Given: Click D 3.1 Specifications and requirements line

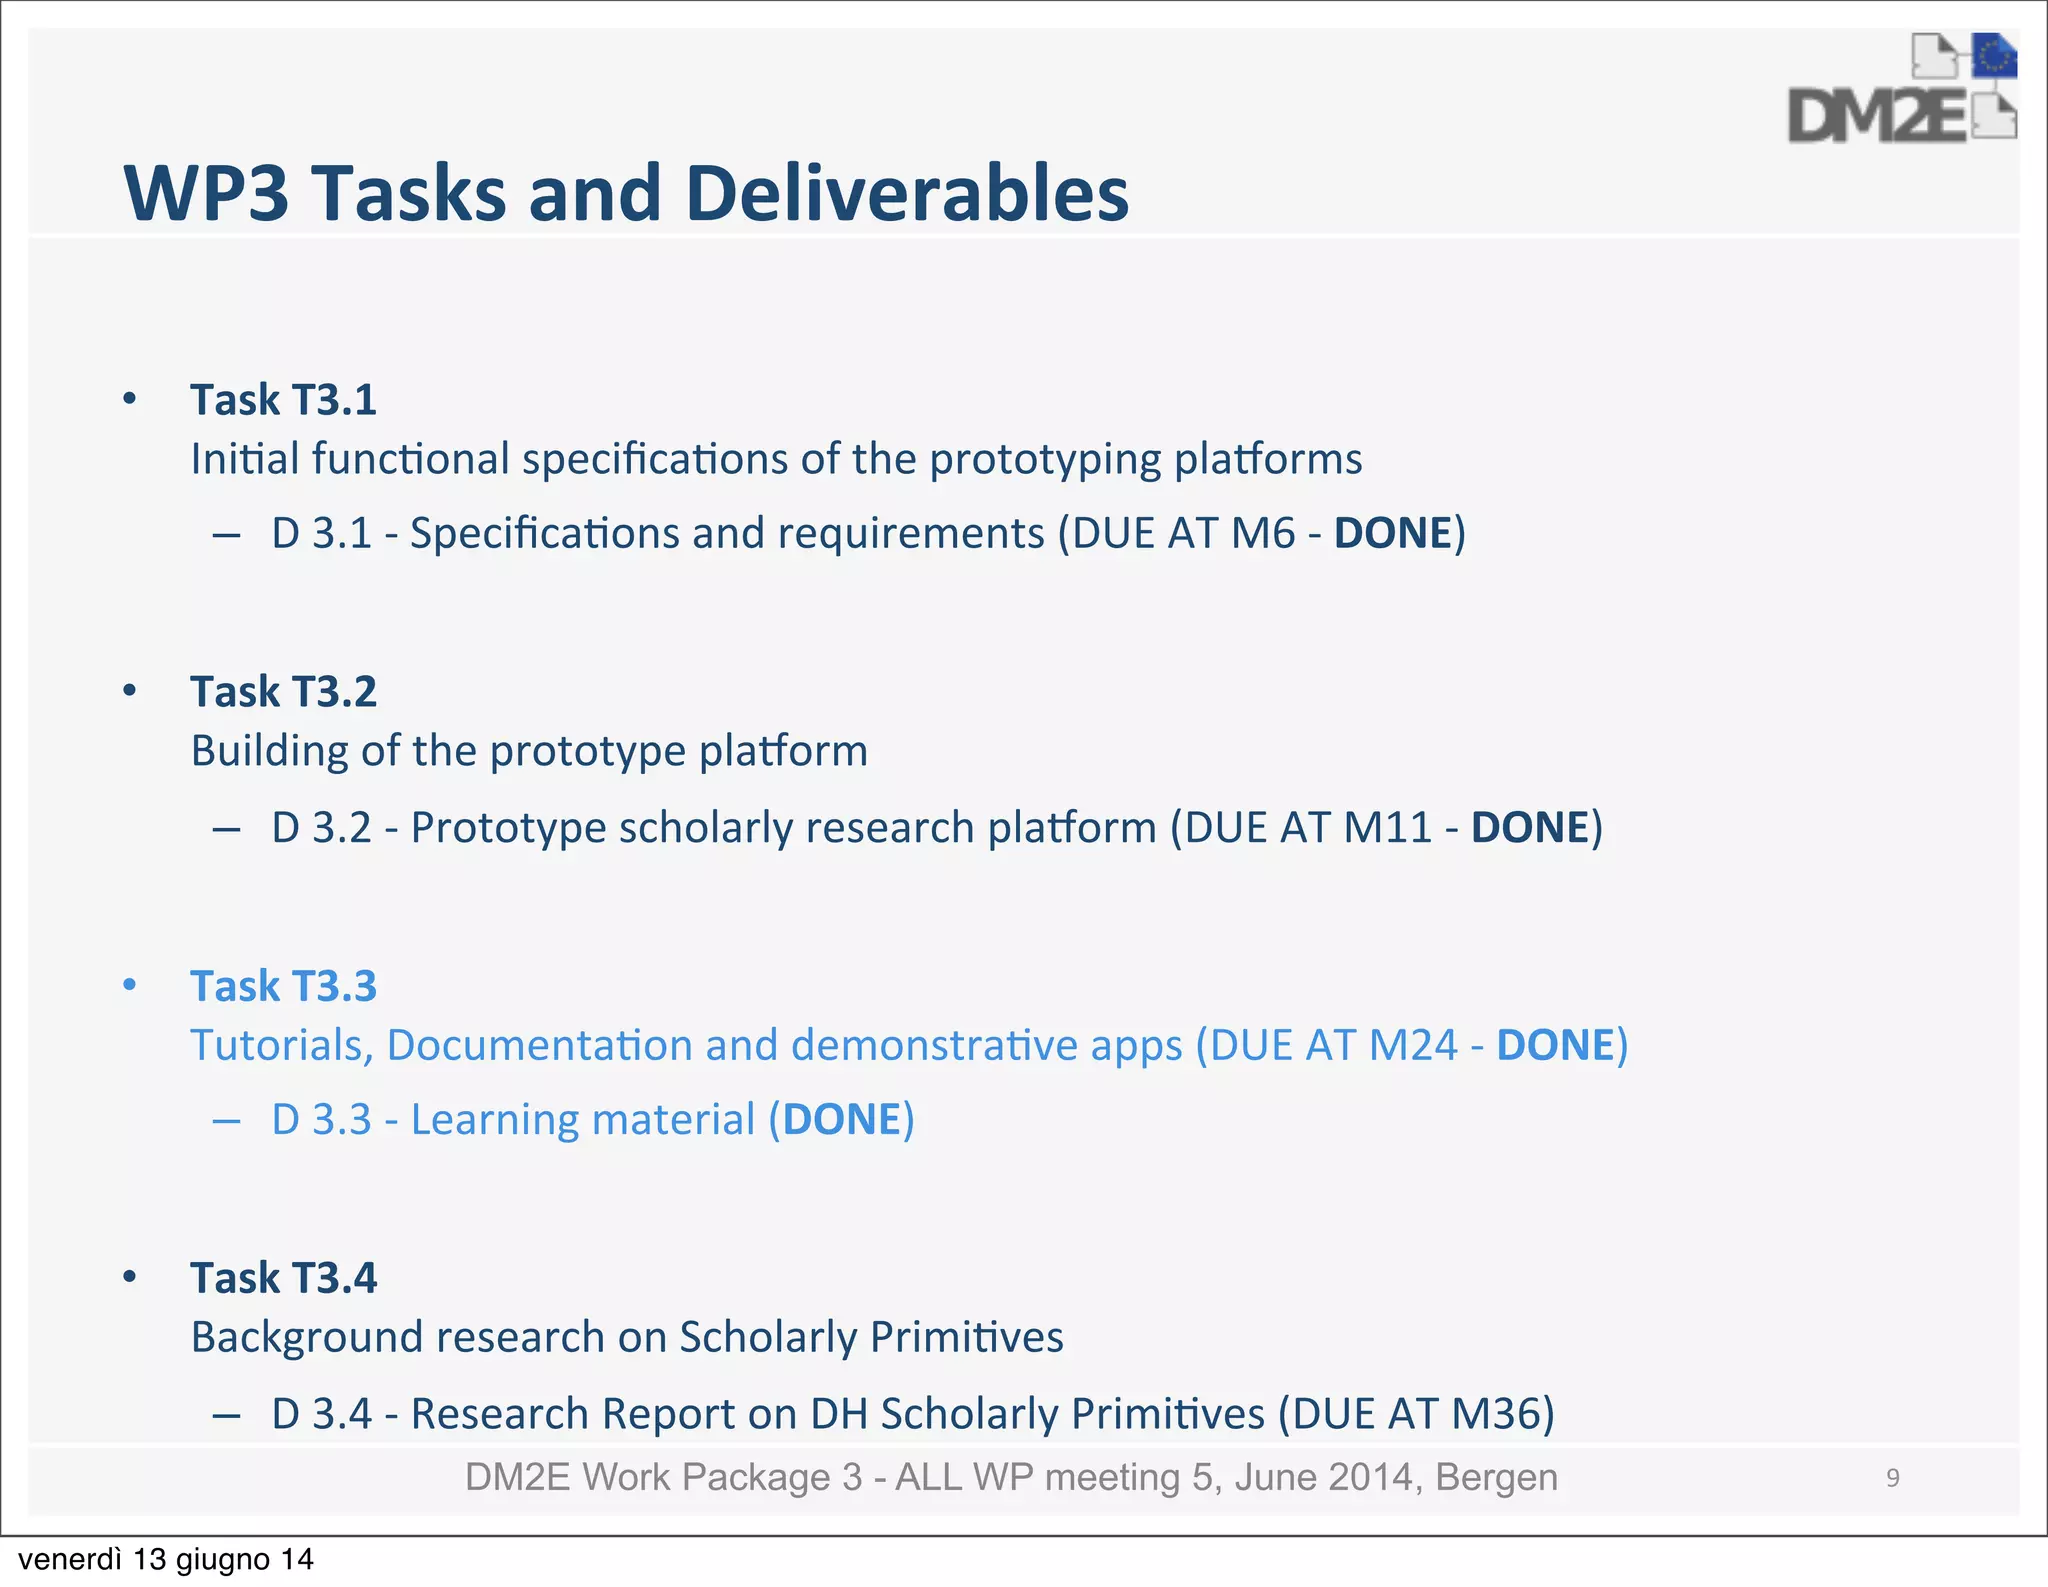Looking at the screenshot, I should click(x=868, y=533).
